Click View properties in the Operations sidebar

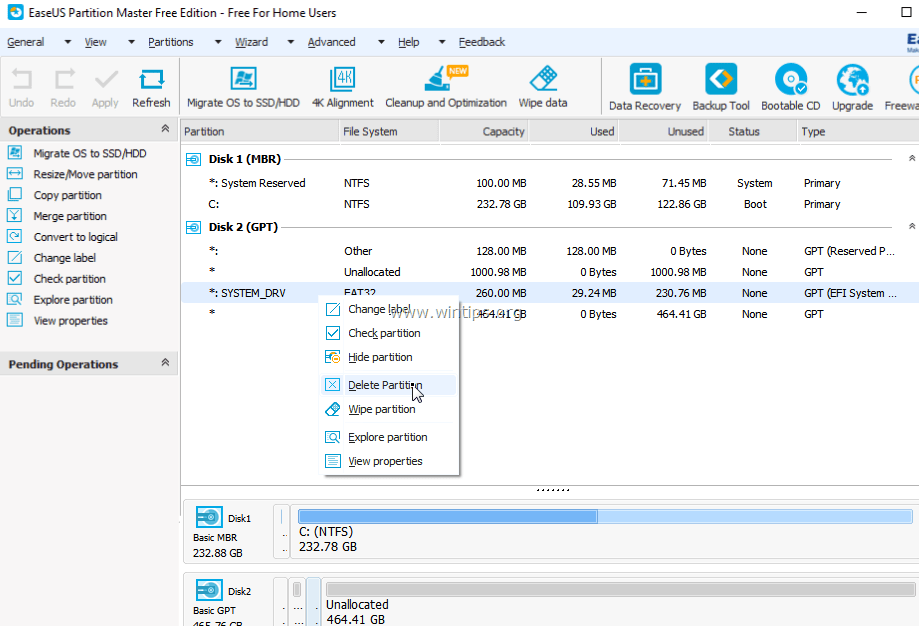(70, 321)
